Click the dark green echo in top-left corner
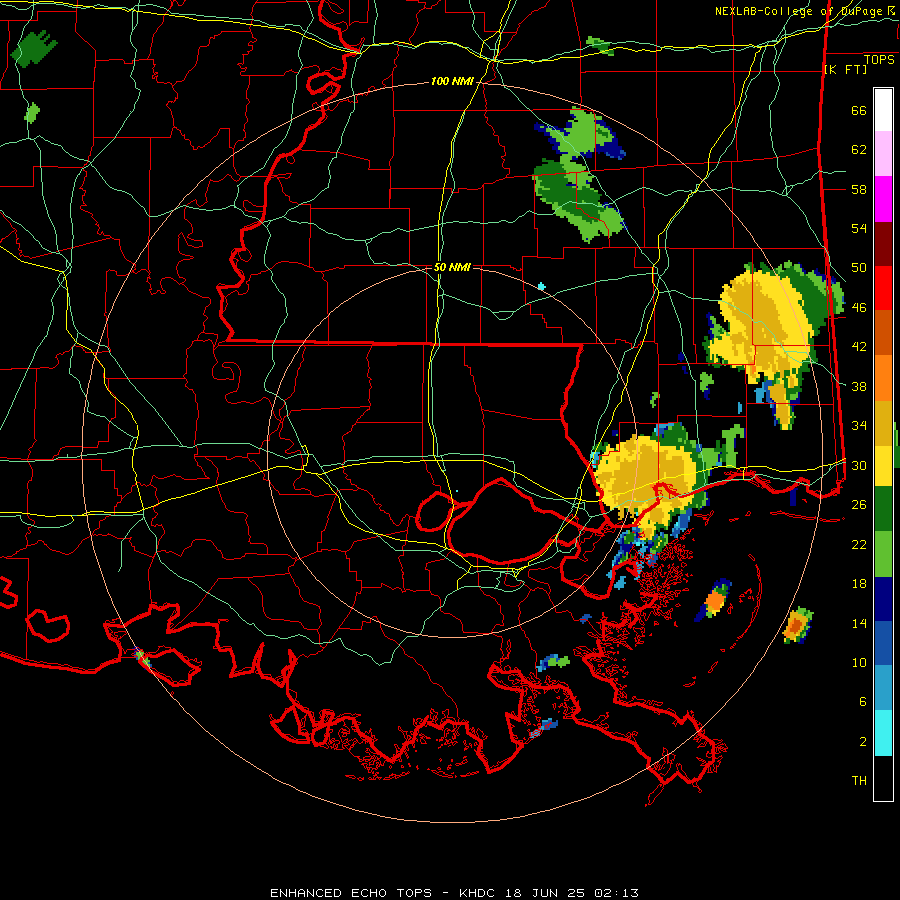The image size is (900, 900). pyautogui.click(x=33, y=48)
